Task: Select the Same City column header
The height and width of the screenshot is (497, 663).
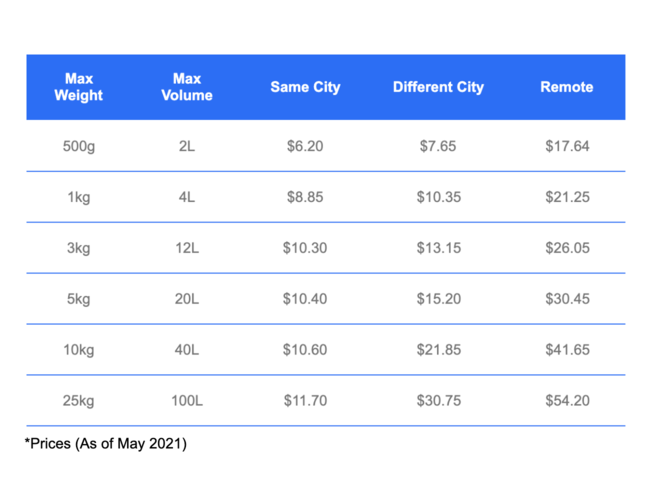Action: pos(305,87)
